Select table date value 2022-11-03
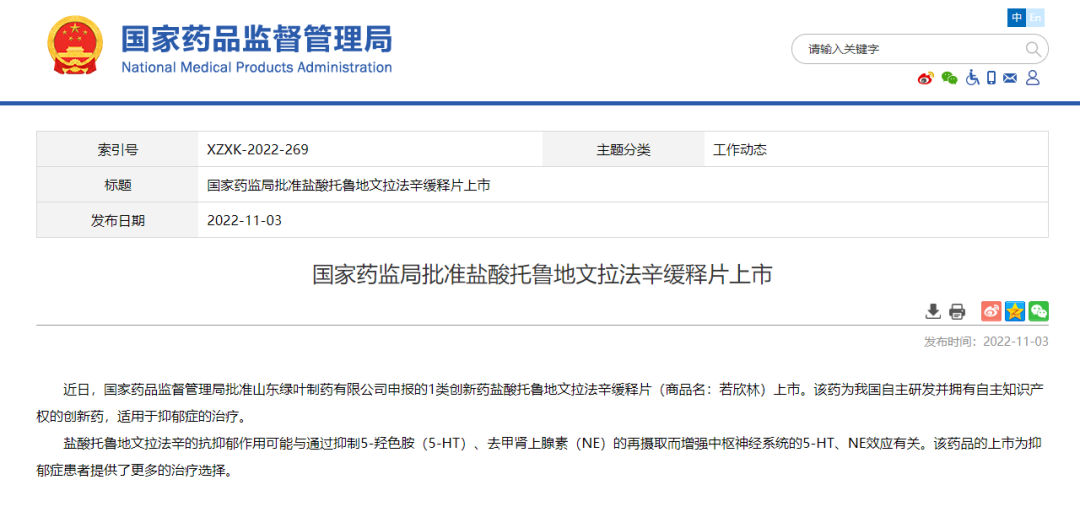1080x512 pixels. point(245,221)
